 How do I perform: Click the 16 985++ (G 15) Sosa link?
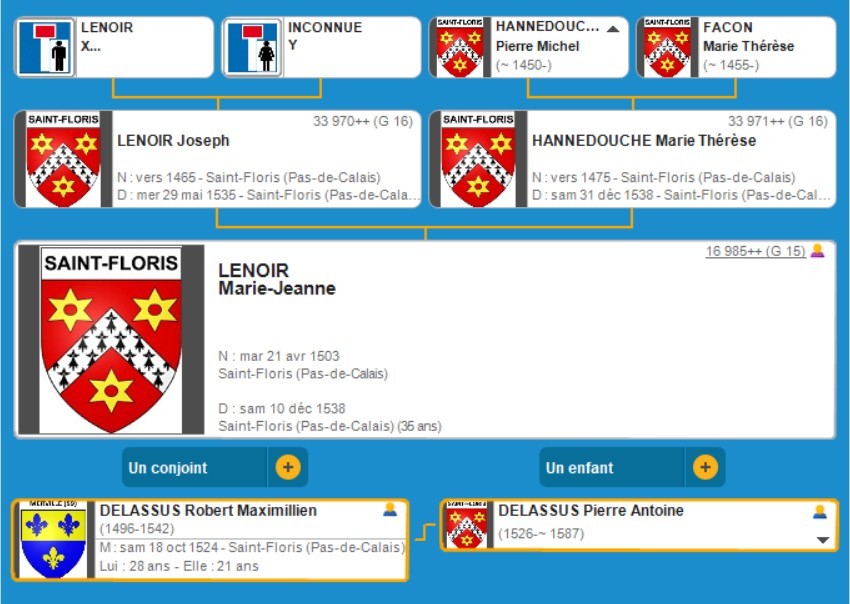click(x=755, y=251)
